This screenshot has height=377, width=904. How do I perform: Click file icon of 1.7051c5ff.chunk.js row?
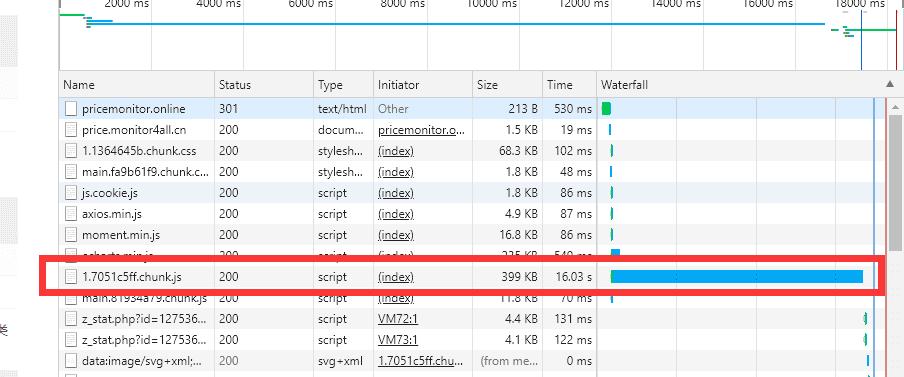pos(70,277)
